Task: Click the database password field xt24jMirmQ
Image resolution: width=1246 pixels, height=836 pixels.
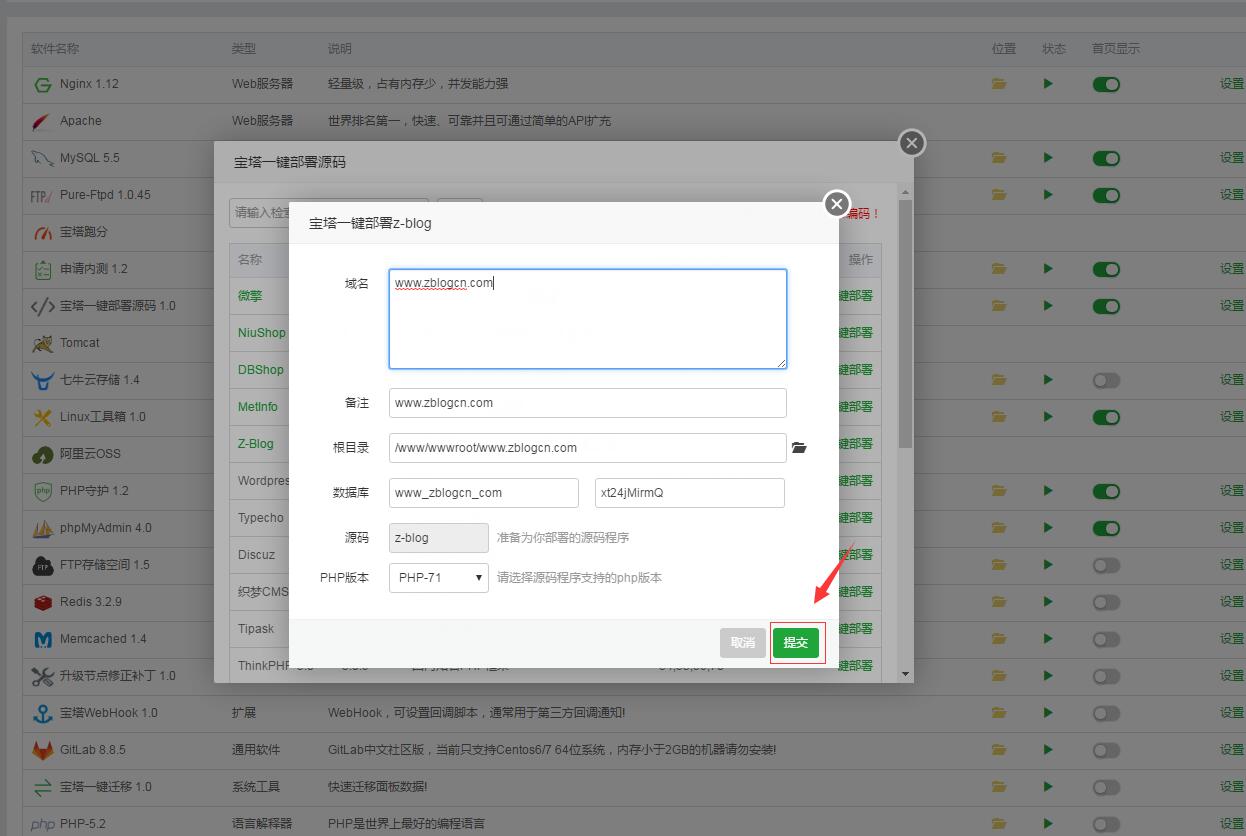Action: tap(690, 493)
